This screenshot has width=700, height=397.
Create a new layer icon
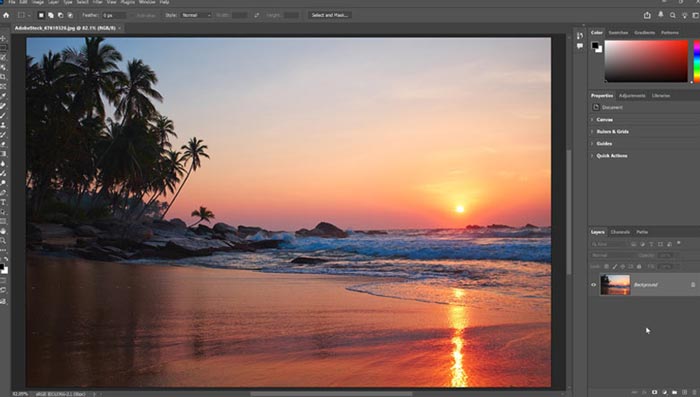[x=684, y=392]
